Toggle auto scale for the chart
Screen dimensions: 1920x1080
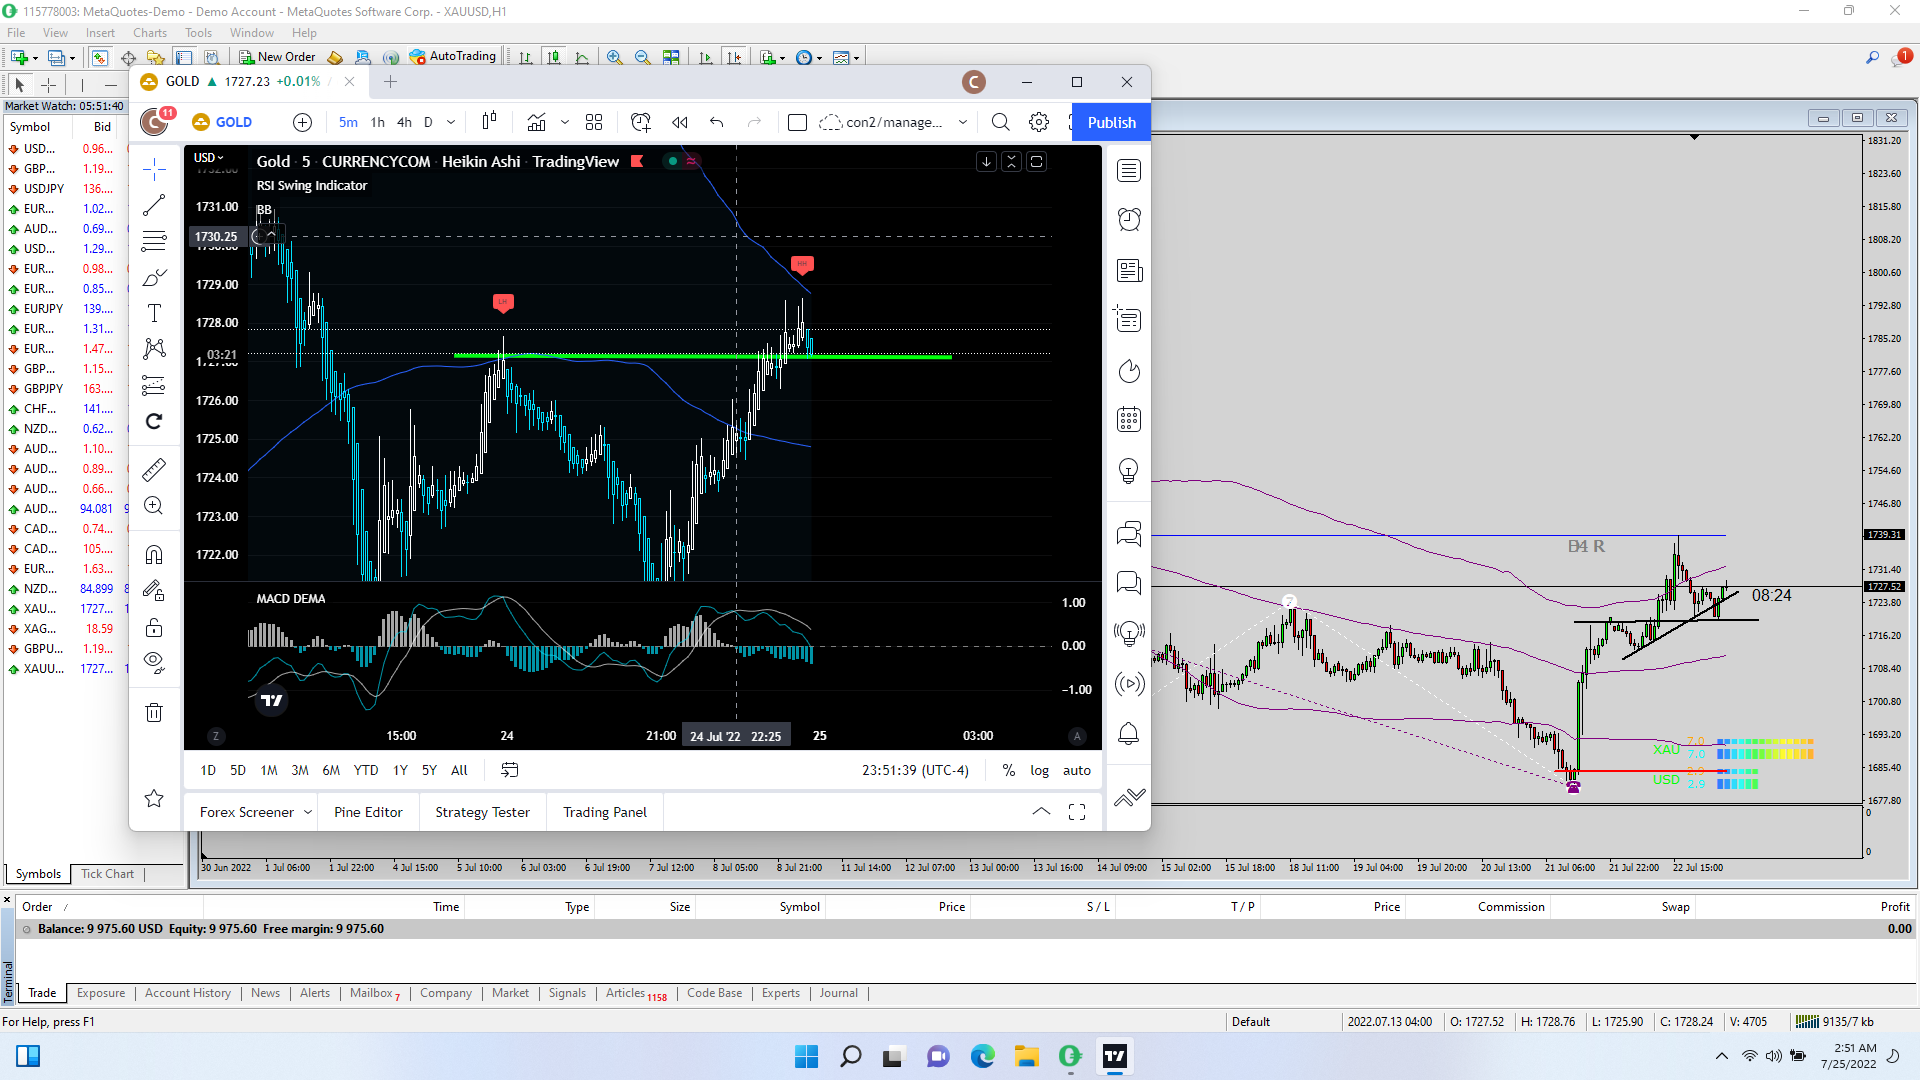(1077, 770)
